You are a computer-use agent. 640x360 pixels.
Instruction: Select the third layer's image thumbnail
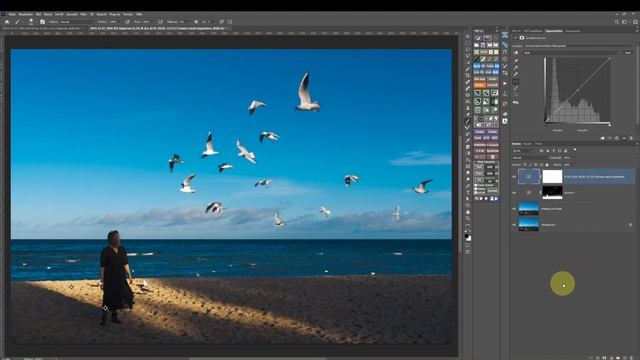click(529, 209)
